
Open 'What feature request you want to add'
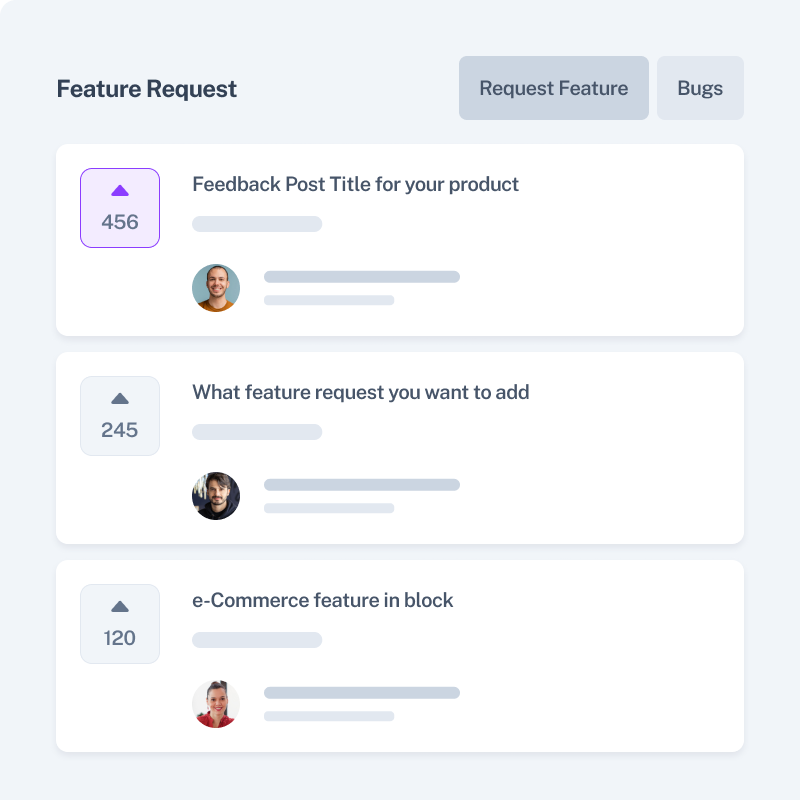(360, 392)
